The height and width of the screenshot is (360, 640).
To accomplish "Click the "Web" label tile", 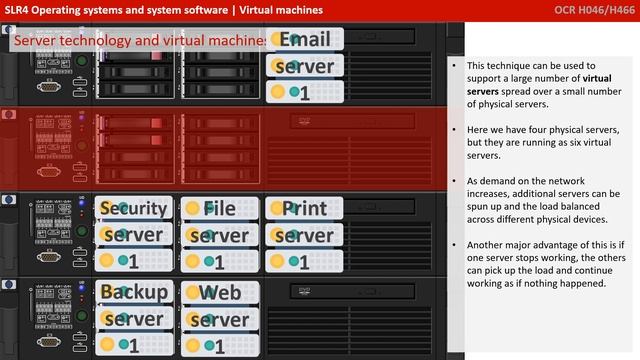I will tap(220, 292).
